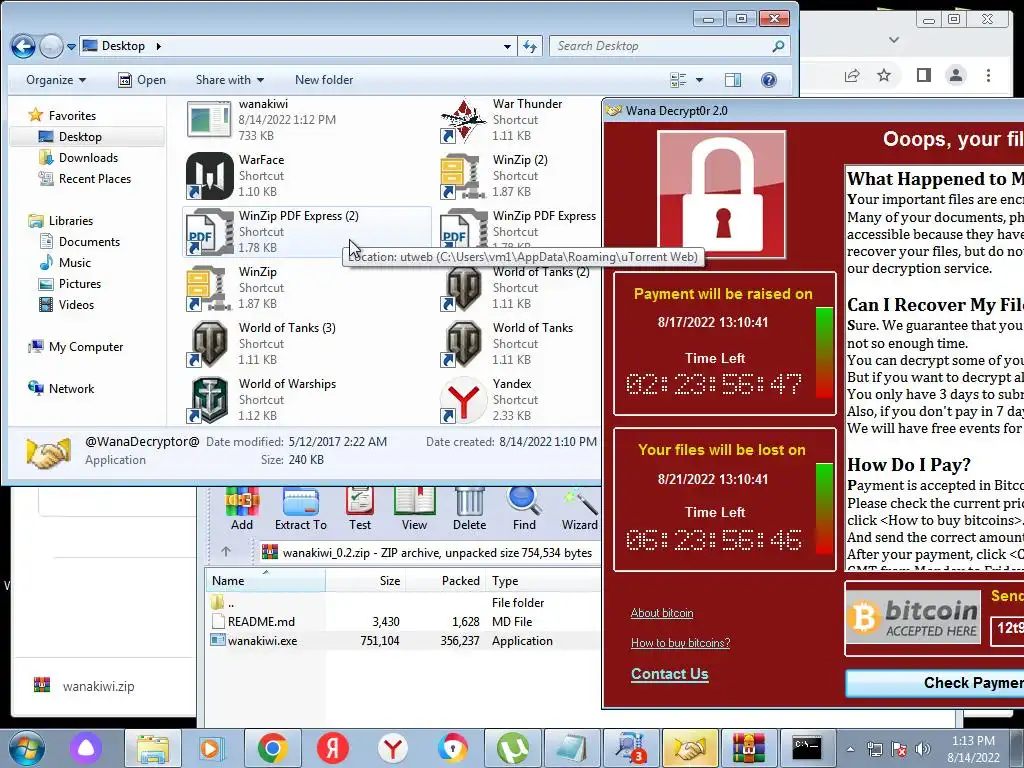Open Downloads in navigation pane
The width and height of the screenshot is (1024, 768).
(x=79, y=157)
